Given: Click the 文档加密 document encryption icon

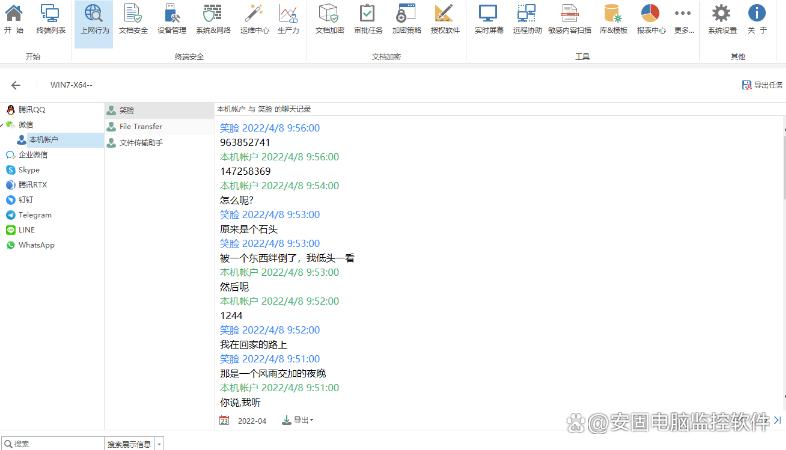Looking at the screenshot, I should (328, 19).
